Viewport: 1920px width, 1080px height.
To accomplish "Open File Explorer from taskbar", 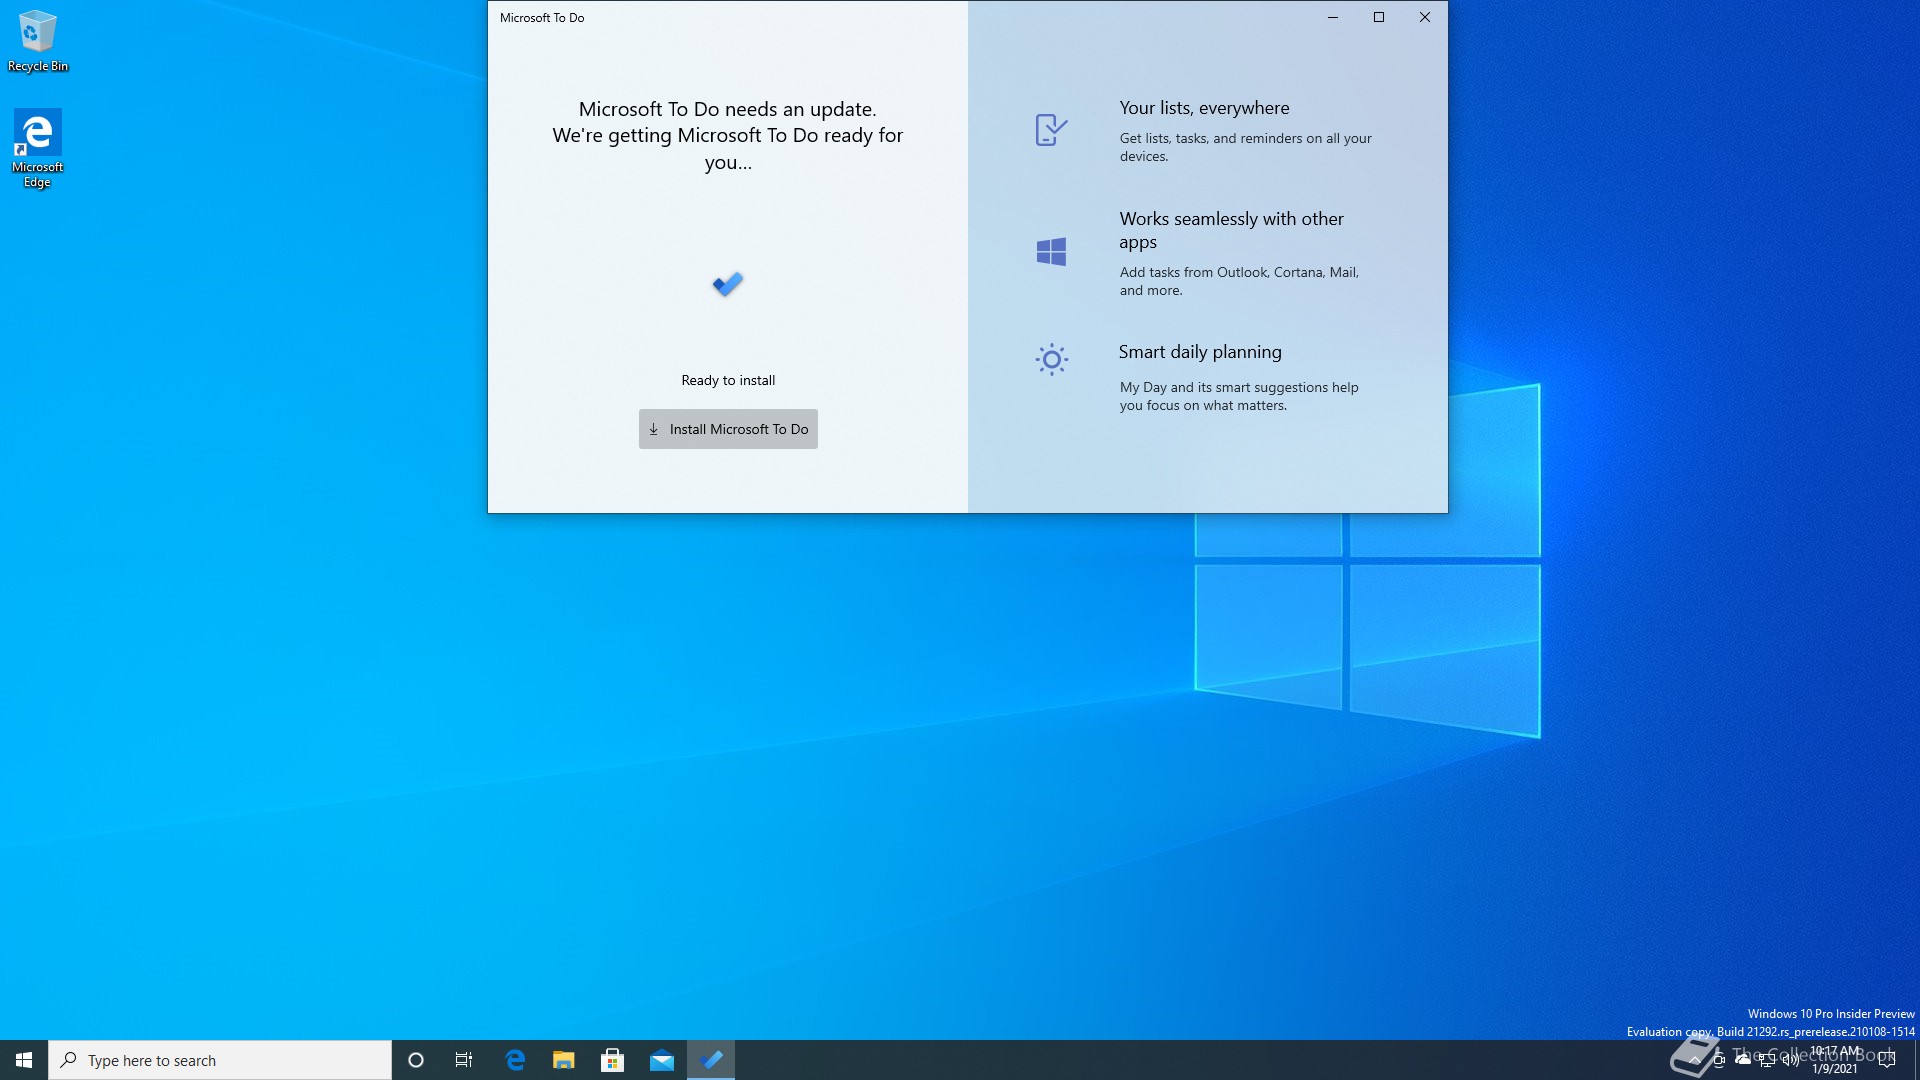I will pyautogui.click(x=564, y=1060).
